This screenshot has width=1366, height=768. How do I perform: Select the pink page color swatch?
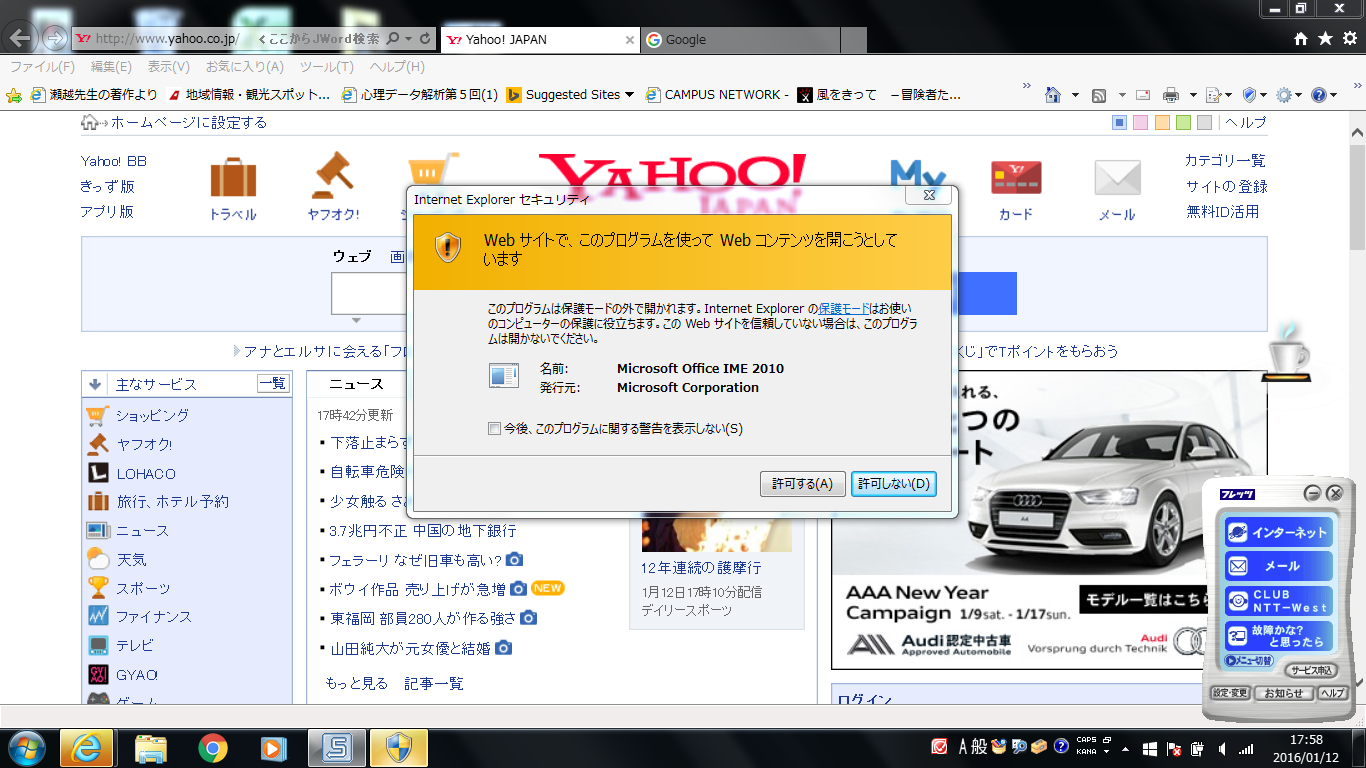(1141, 123)
